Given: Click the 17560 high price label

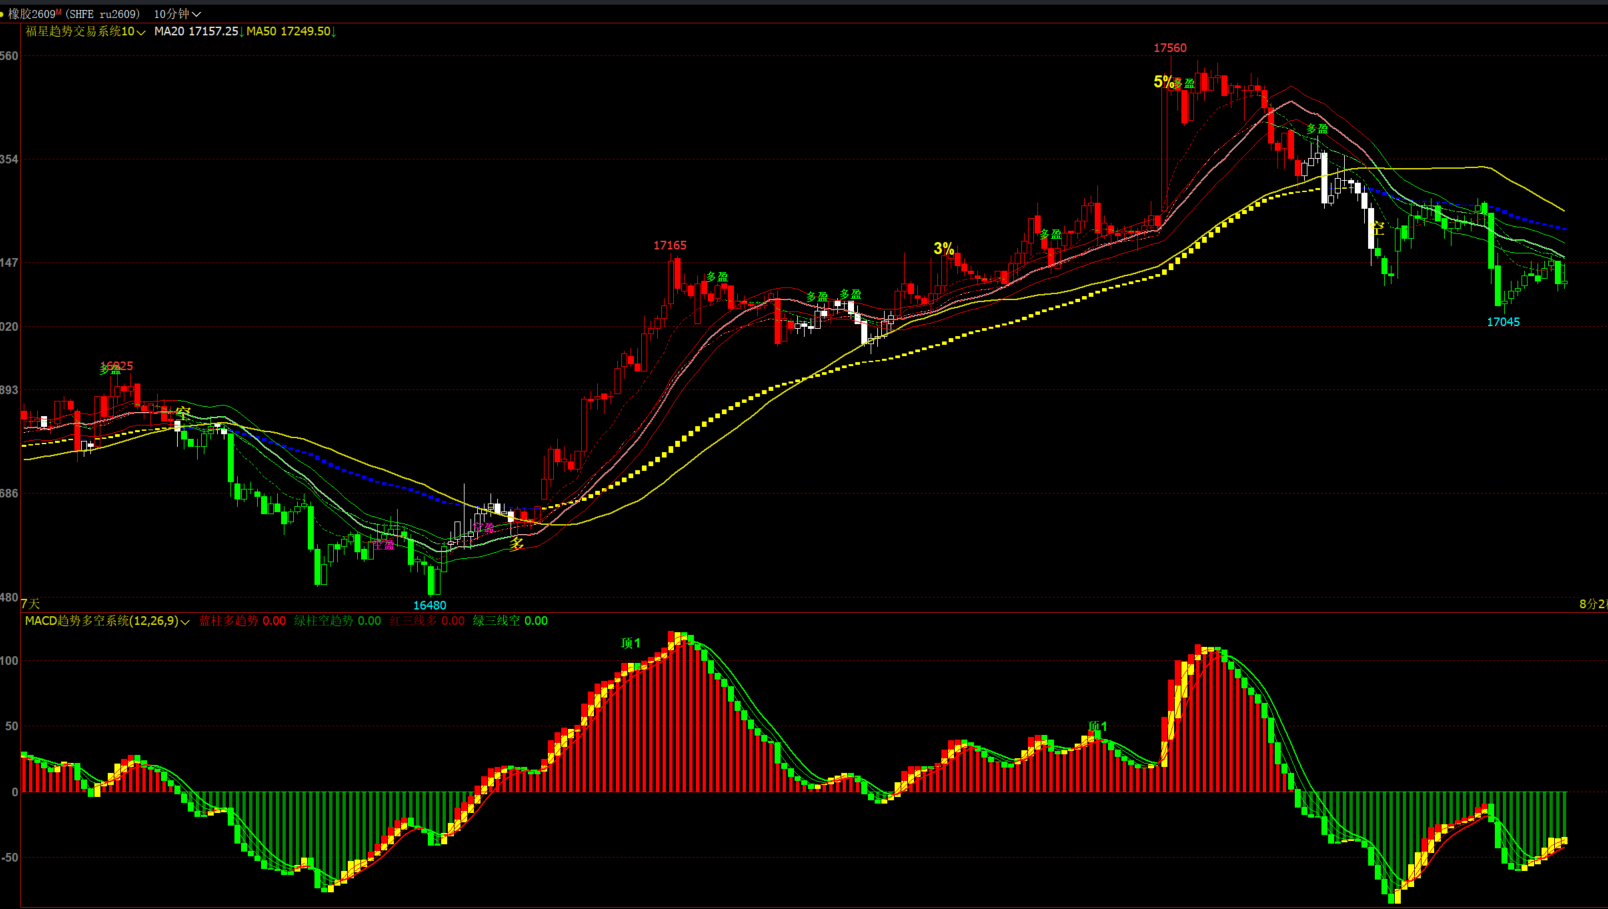Looking at the screenshot, I should pos(1170,48).
